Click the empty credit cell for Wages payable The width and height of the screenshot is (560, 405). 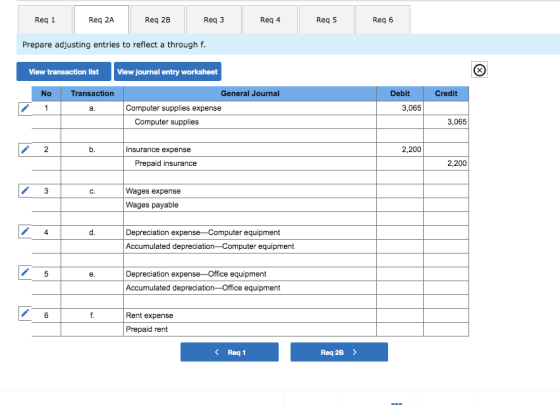coord(446,205)
